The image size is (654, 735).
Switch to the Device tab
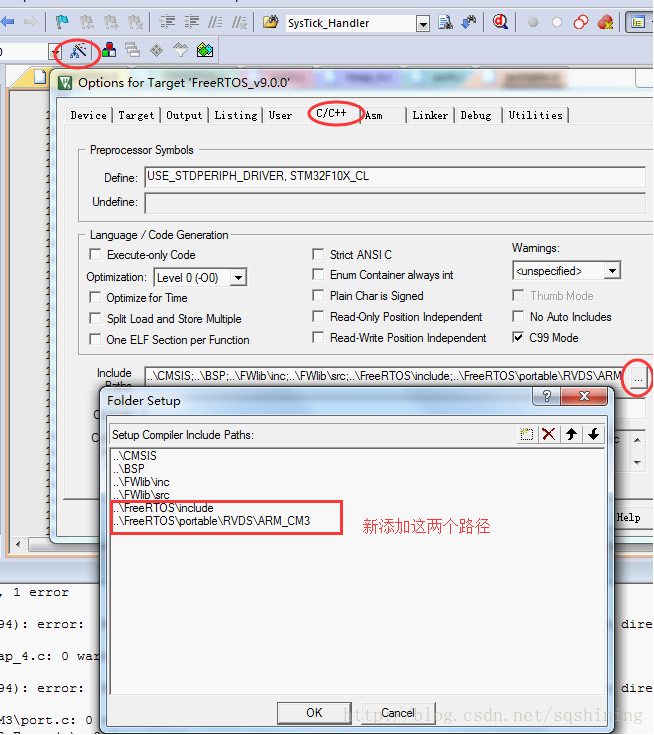[x=89, y=115]
